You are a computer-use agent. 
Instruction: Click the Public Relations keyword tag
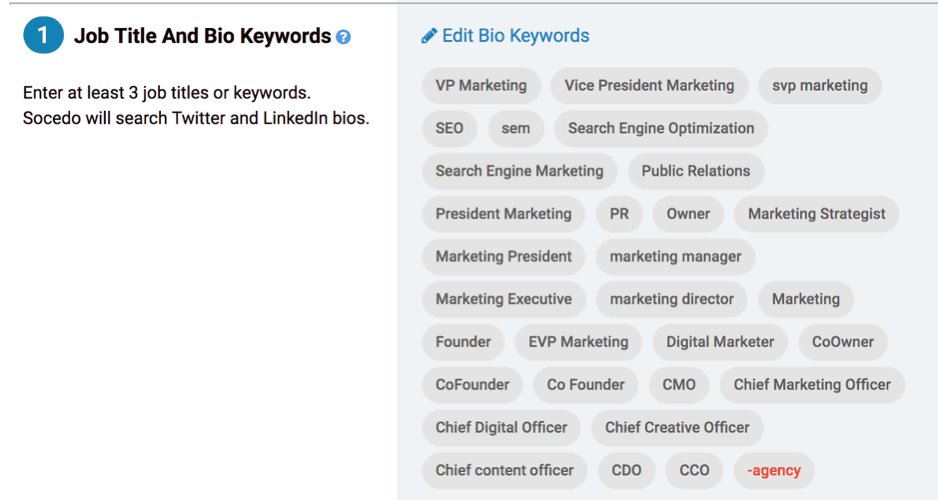point(696,171)
